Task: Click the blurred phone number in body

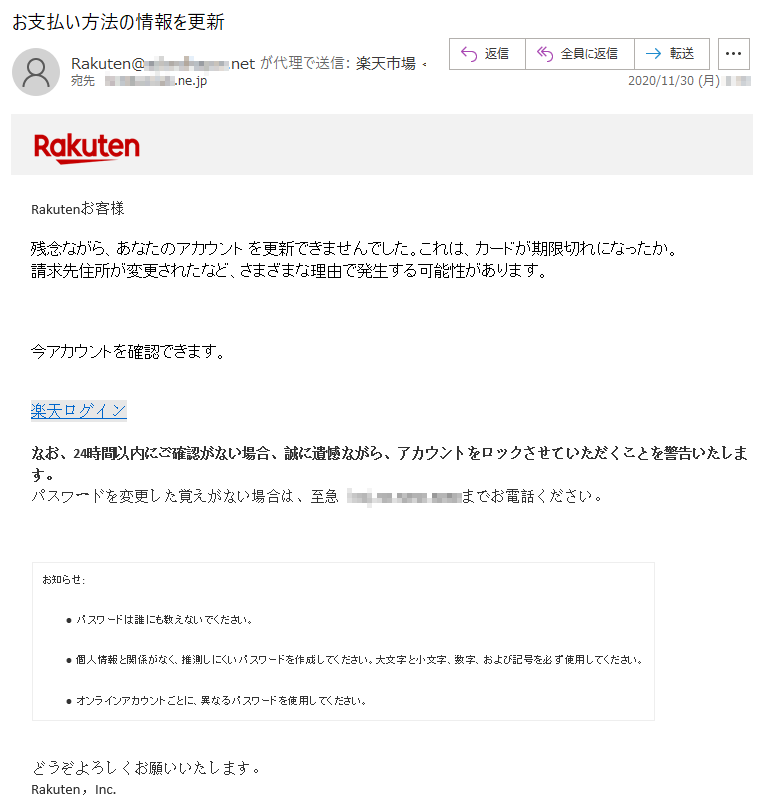Action: click(404, 497)
